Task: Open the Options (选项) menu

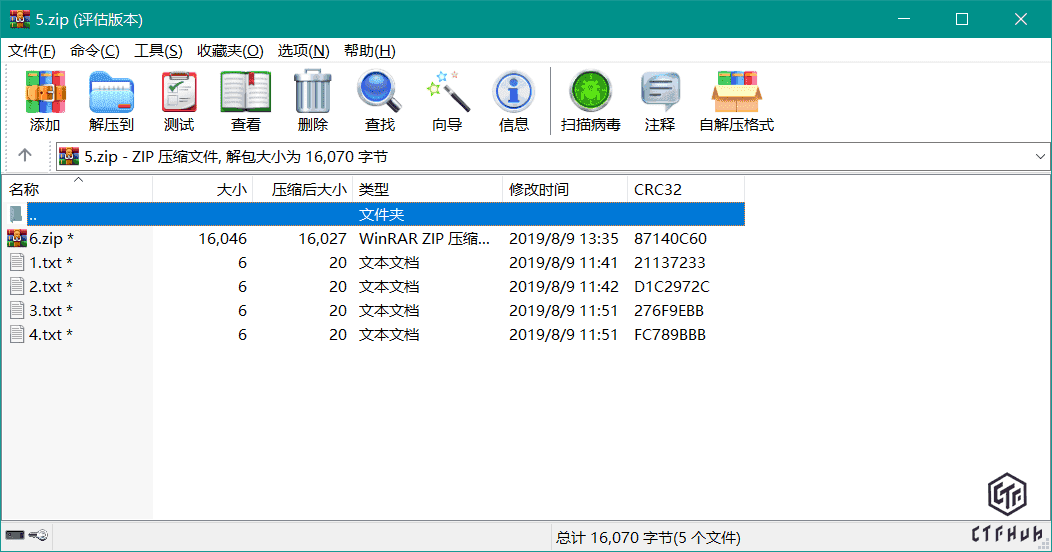Action: 303,51
